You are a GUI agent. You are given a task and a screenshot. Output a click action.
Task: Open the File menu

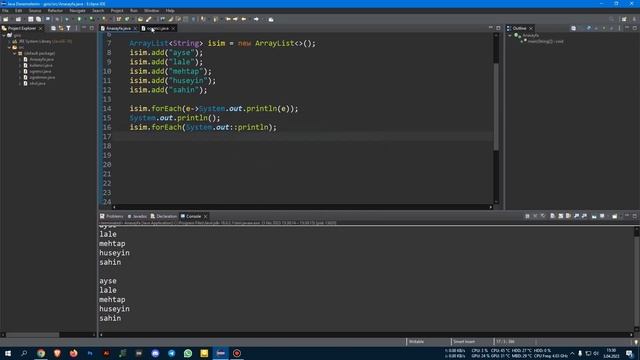click(5, 11)
